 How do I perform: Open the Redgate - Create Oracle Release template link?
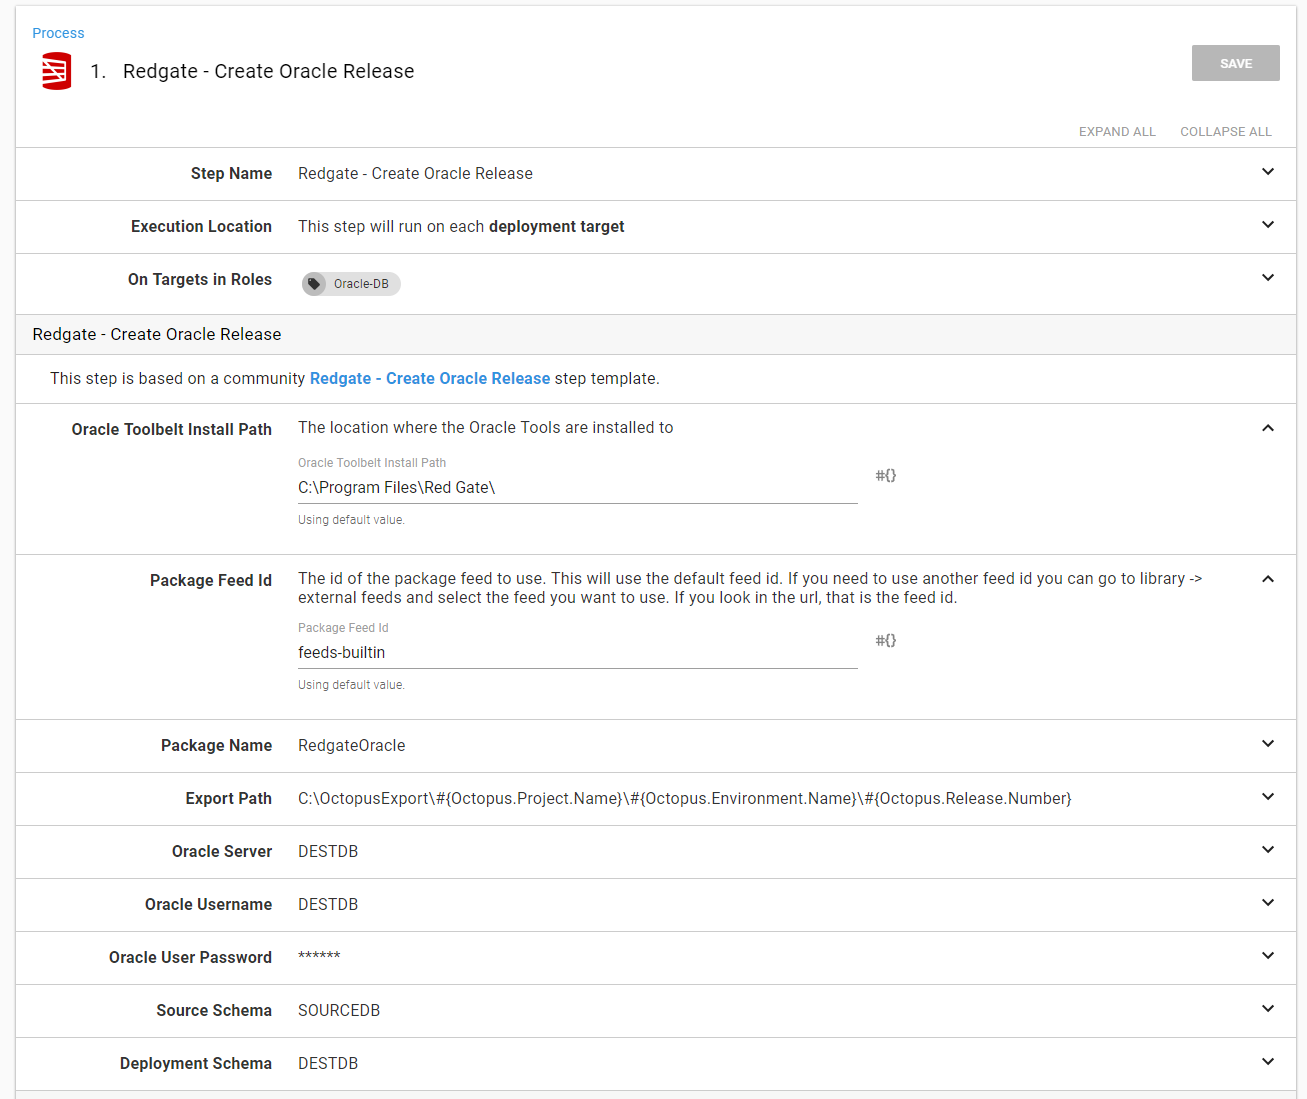tap(429, 379)
